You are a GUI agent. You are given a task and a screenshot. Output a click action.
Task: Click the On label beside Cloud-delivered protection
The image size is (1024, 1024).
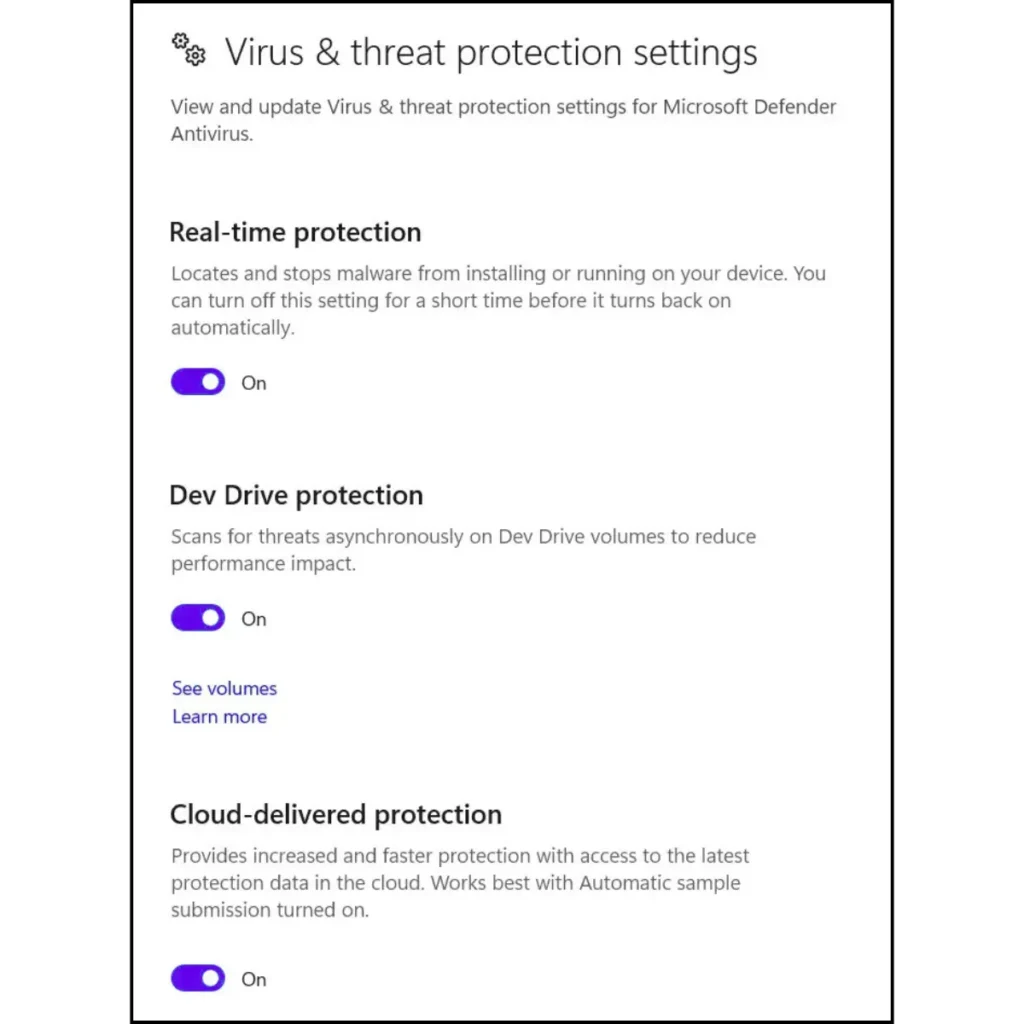pos(253,979)
